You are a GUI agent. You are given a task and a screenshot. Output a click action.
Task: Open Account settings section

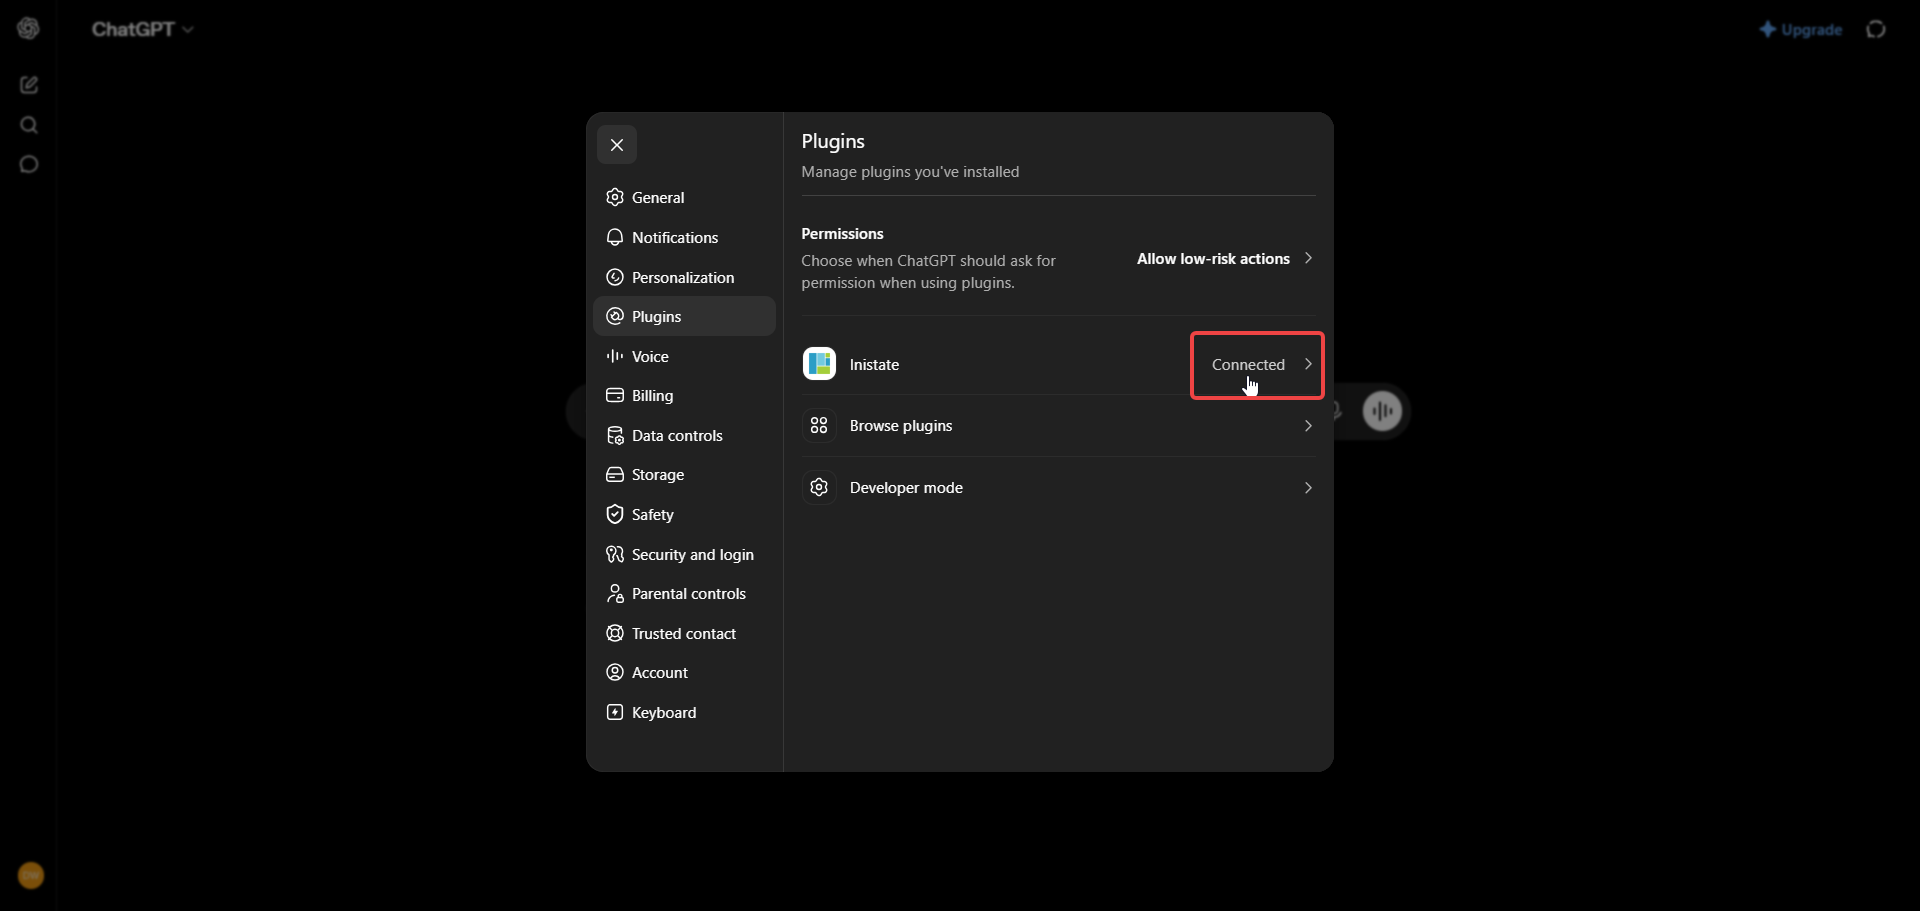[684, 673]
